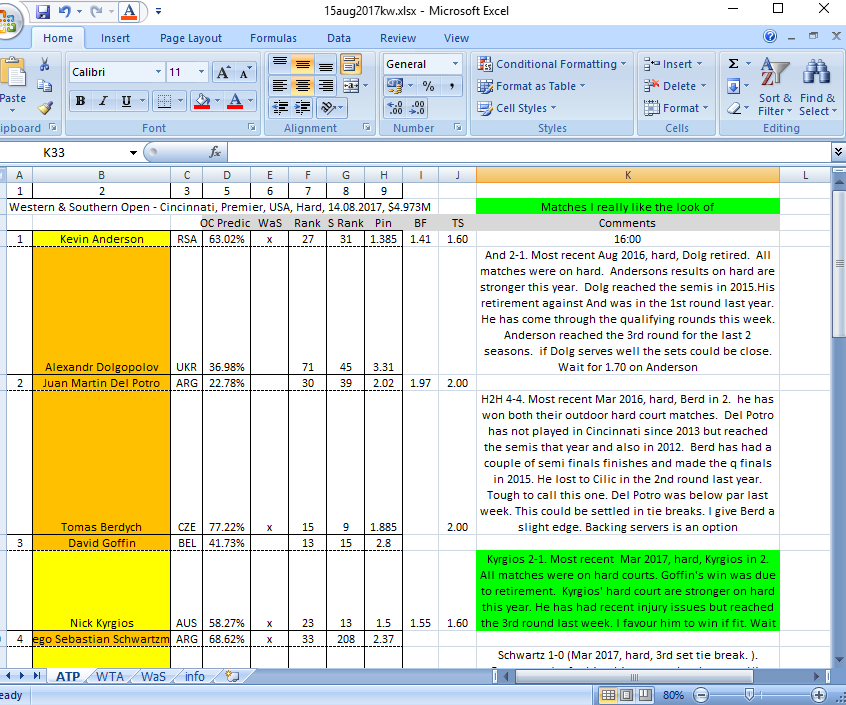Switch to Page Break Preview in status bar
This screenshot has width=846, height=705.
(645, 695)
